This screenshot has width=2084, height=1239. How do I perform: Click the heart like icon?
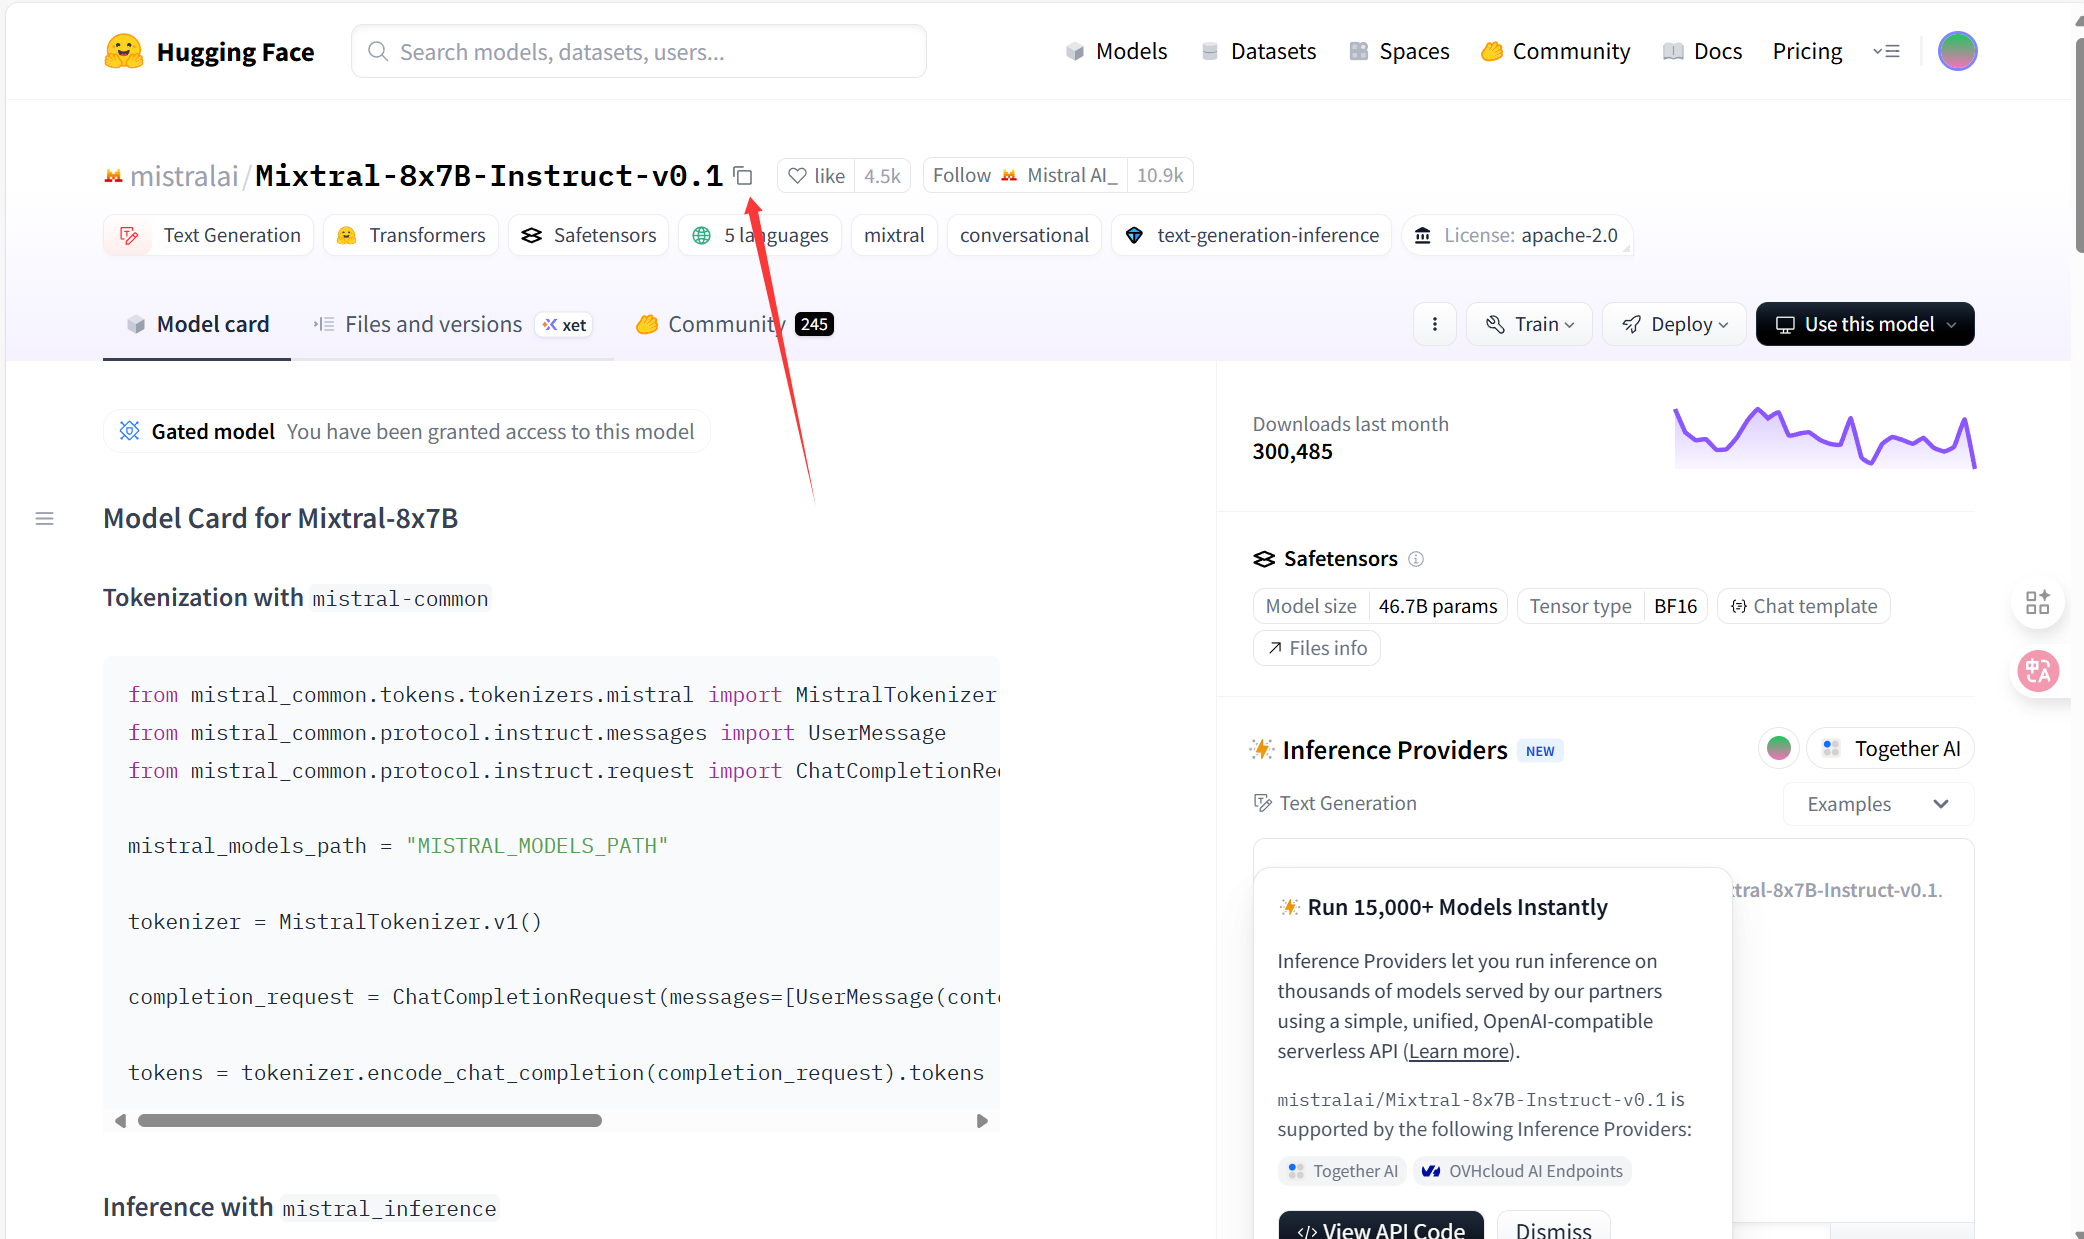(x=797, y=176)
